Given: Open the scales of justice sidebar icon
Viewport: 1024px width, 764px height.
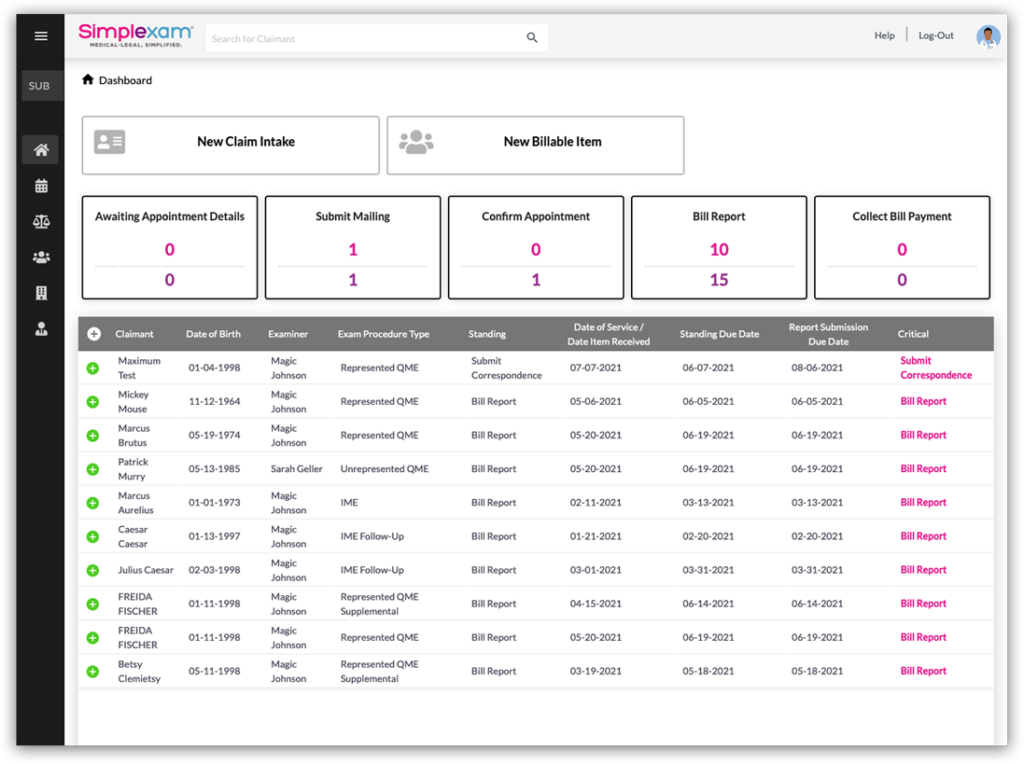Looking at the screenshot, I should [x=41, y=222].
